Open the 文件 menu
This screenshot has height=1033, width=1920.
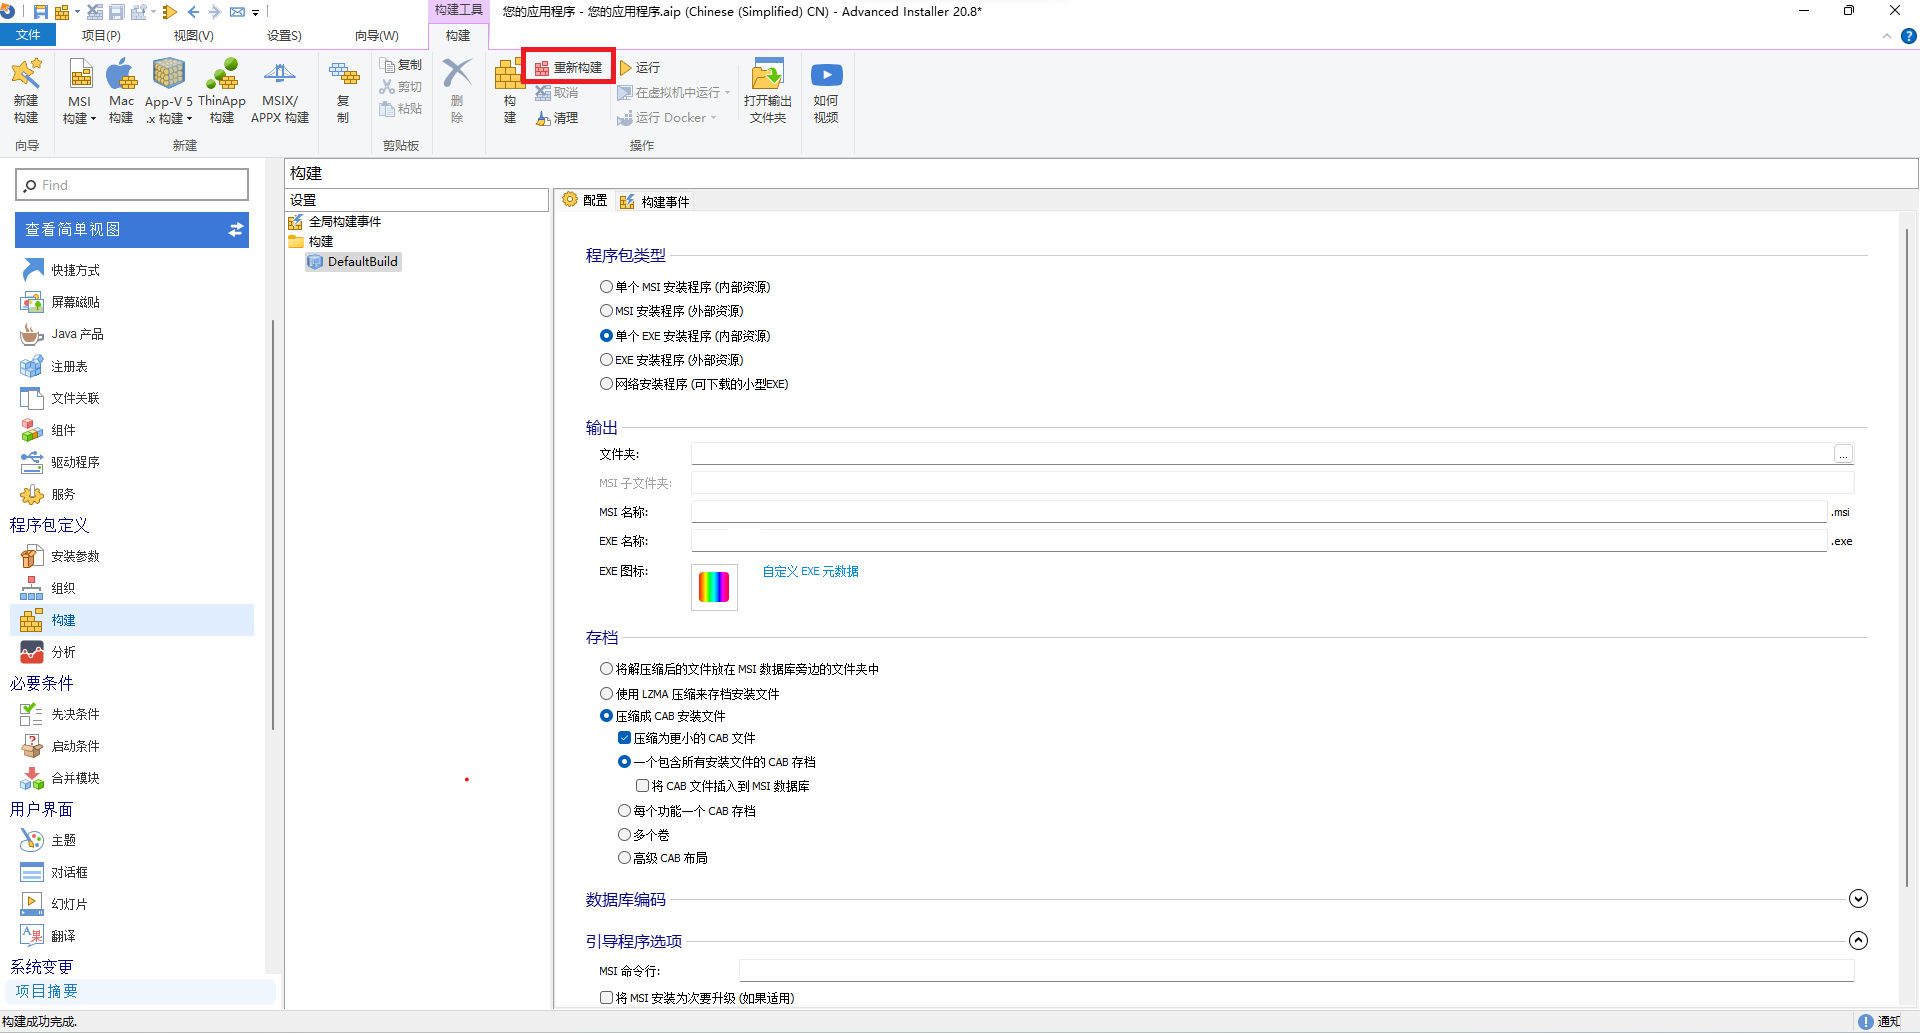pos(28,35)
